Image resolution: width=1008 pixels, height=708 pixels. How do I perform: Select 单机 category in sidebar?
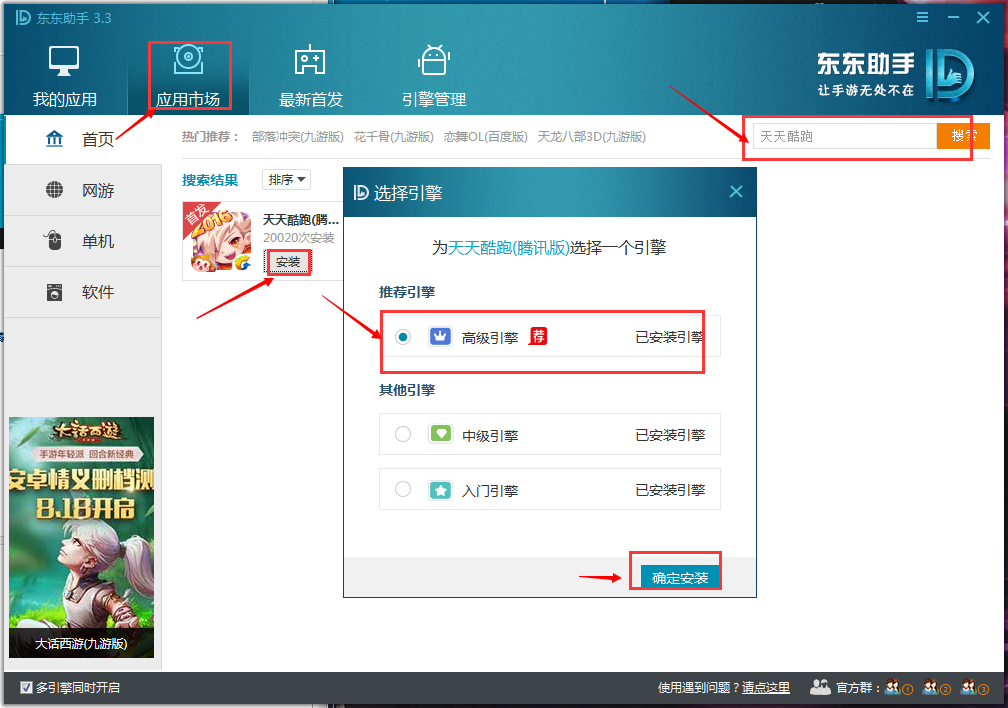(x=82, y=241)
